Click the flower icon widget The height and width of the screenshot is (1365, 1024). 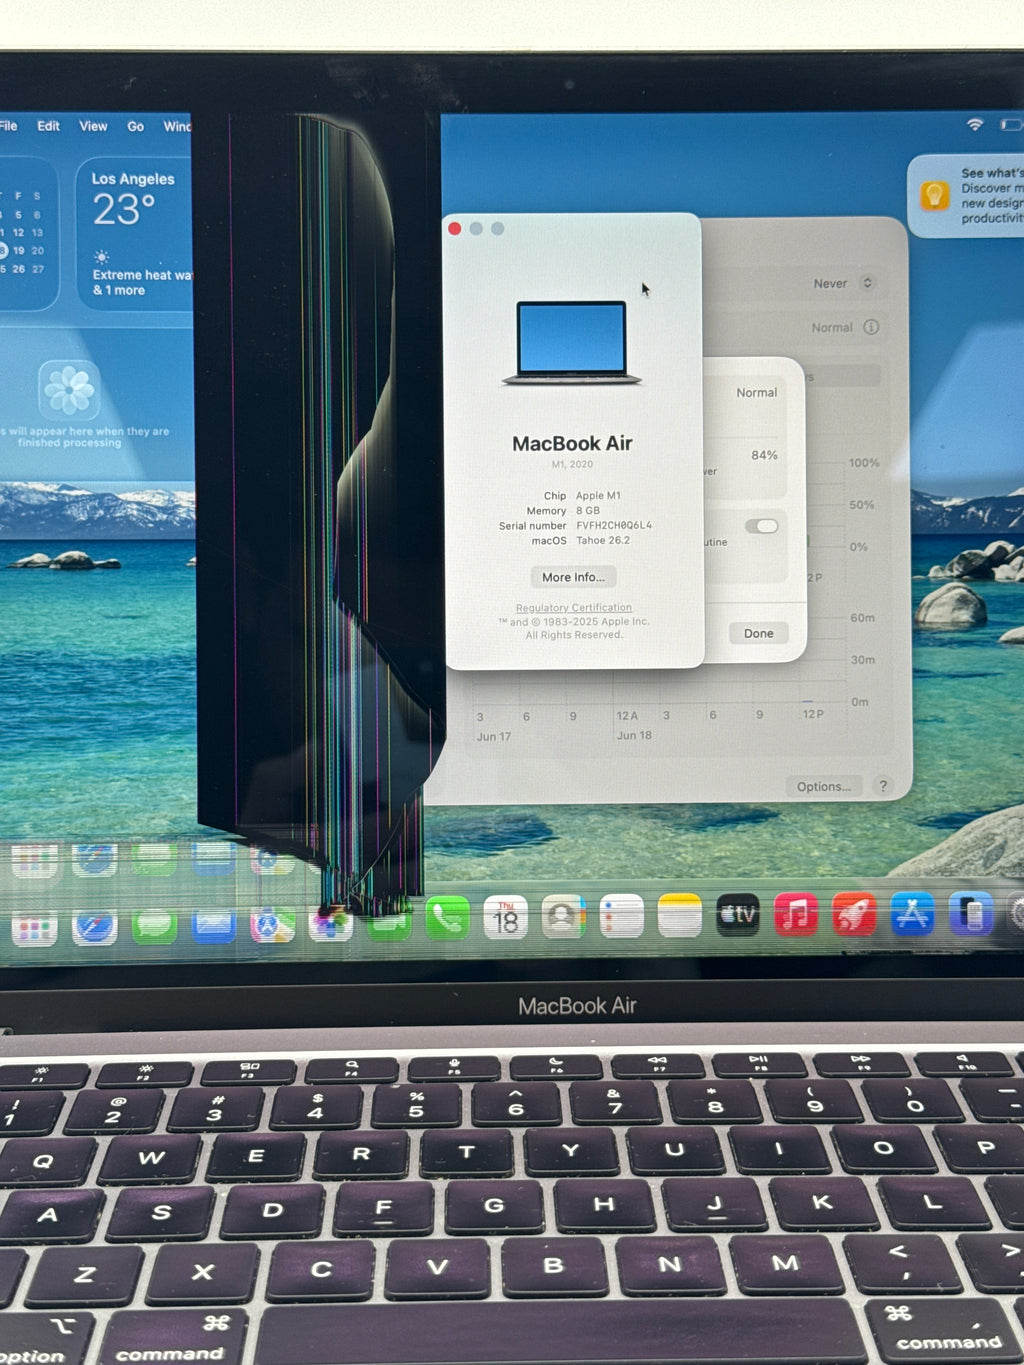pyautogui.click(x=69, y=389)
